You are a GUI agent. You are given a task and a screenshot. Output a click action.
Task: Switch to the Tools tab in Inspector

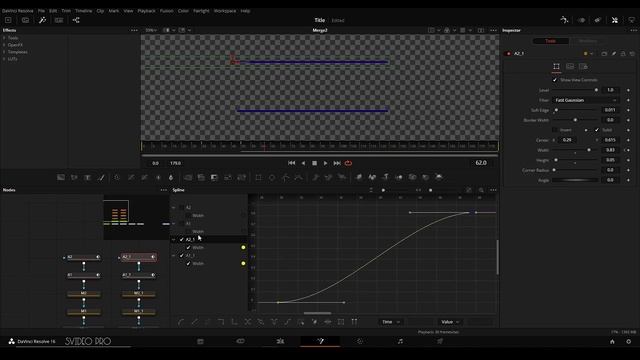tap(551, 41)
